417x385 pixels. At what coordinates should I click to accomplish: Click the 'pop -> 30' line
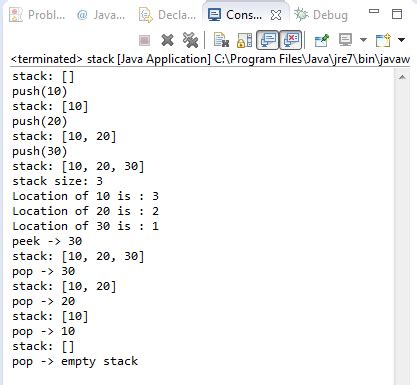click(x=44, y=271)
